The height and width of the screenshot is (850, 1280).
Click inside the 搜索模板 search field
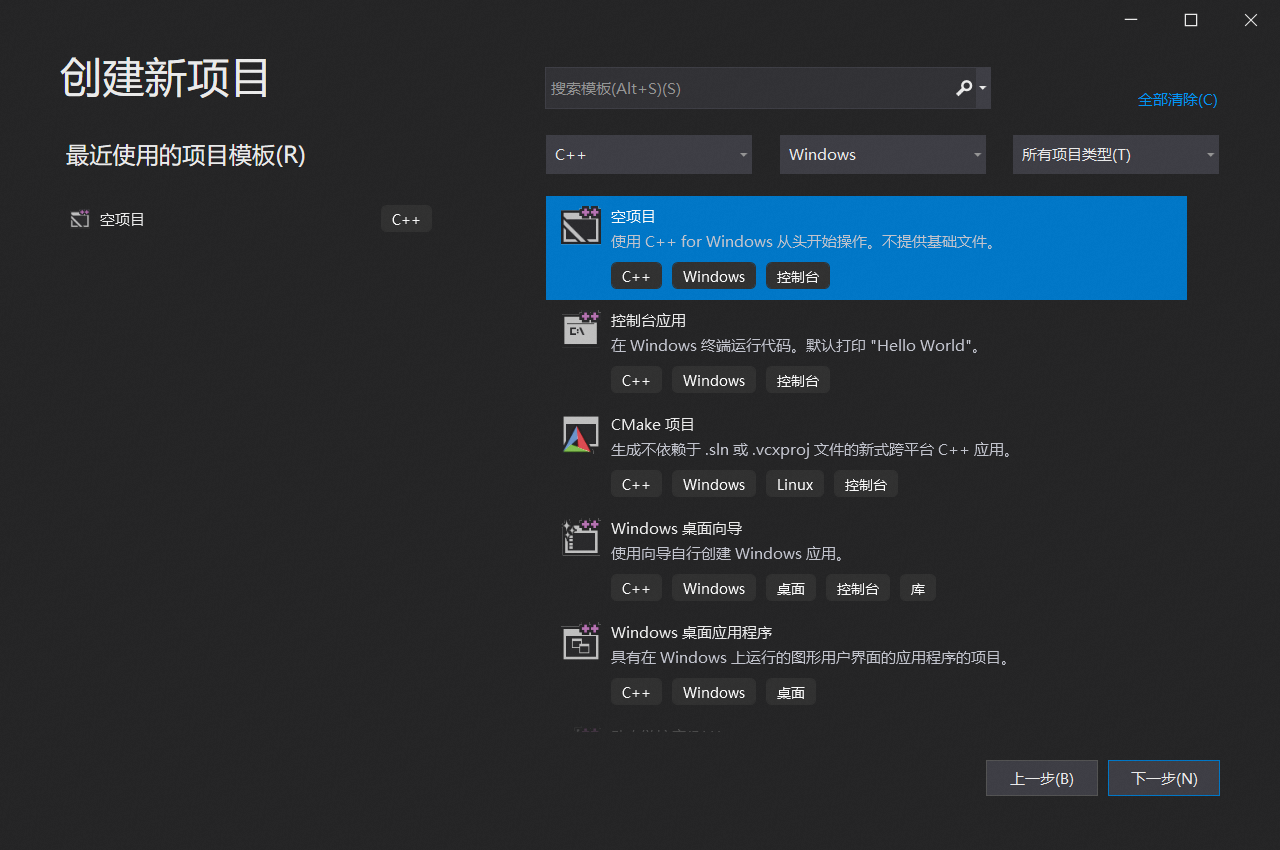coord(740,88)
